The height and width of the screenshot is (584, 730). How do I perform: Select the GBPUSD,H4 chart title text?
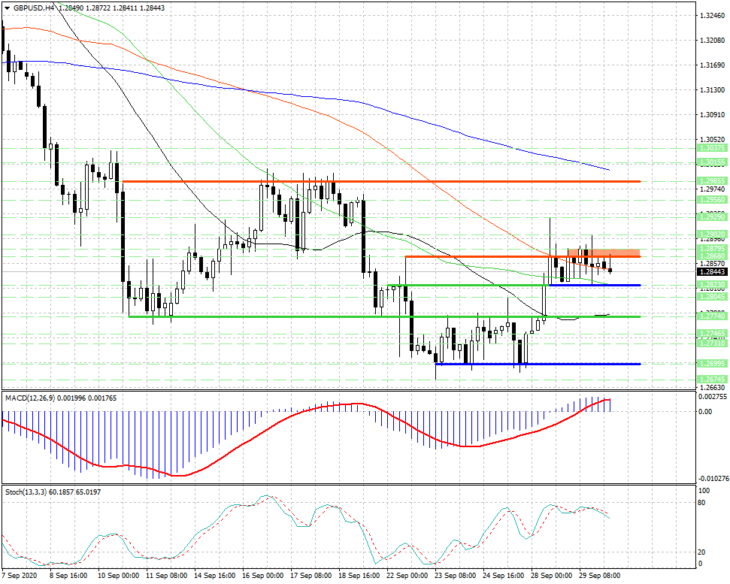click(34, 8)
